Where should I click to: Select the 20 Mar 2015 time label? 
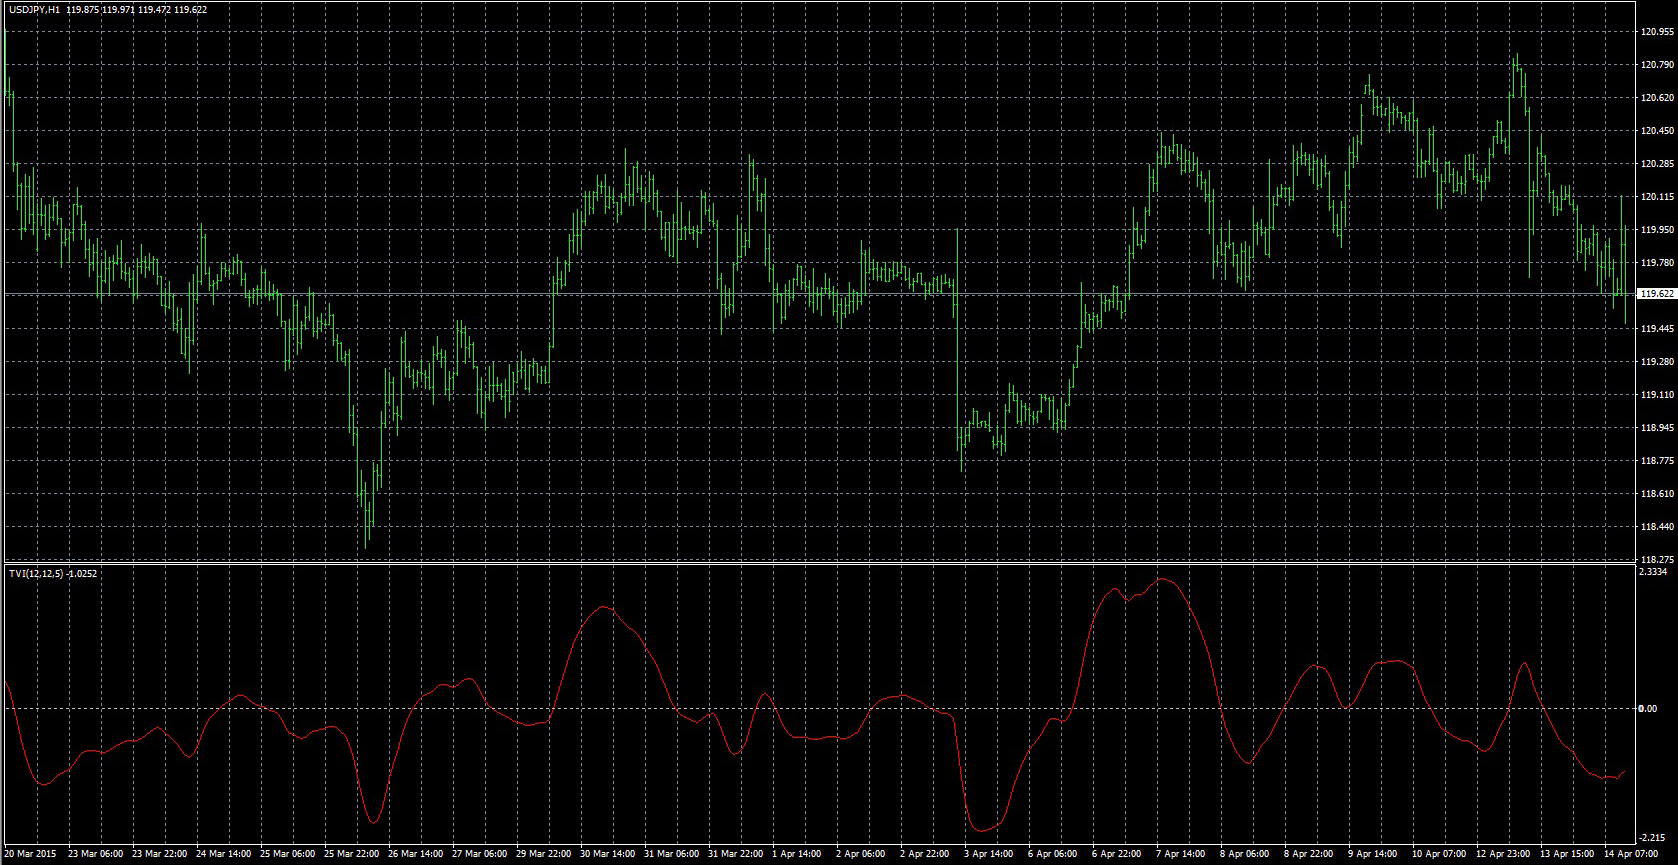[31, 854]
